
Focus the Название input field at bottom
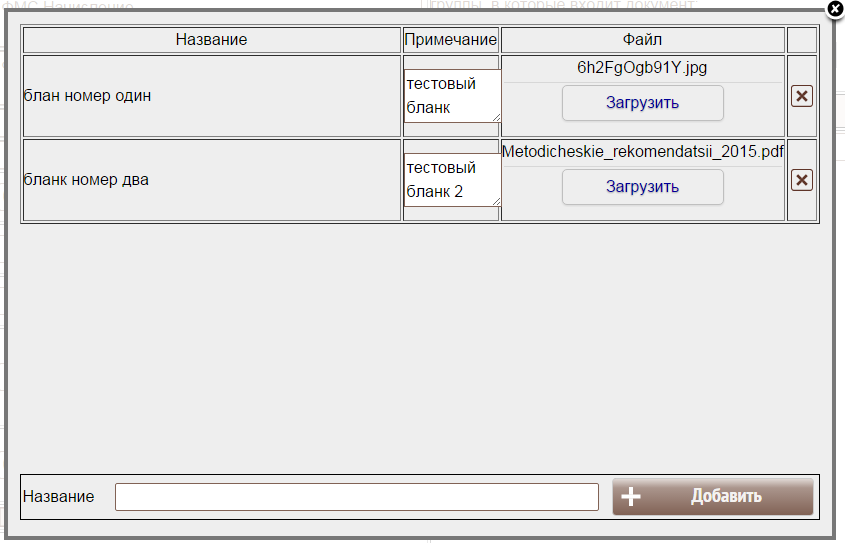coord(356,497)
